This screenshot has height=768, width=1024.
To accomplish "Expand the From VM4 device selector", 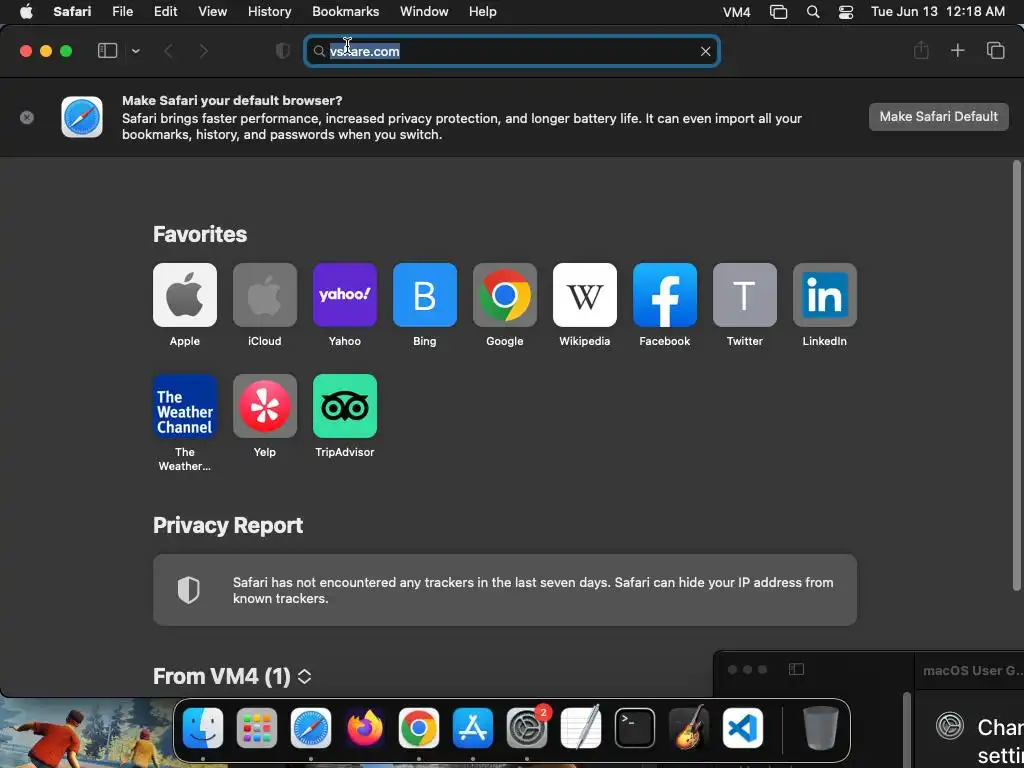I will coord(304,676).
